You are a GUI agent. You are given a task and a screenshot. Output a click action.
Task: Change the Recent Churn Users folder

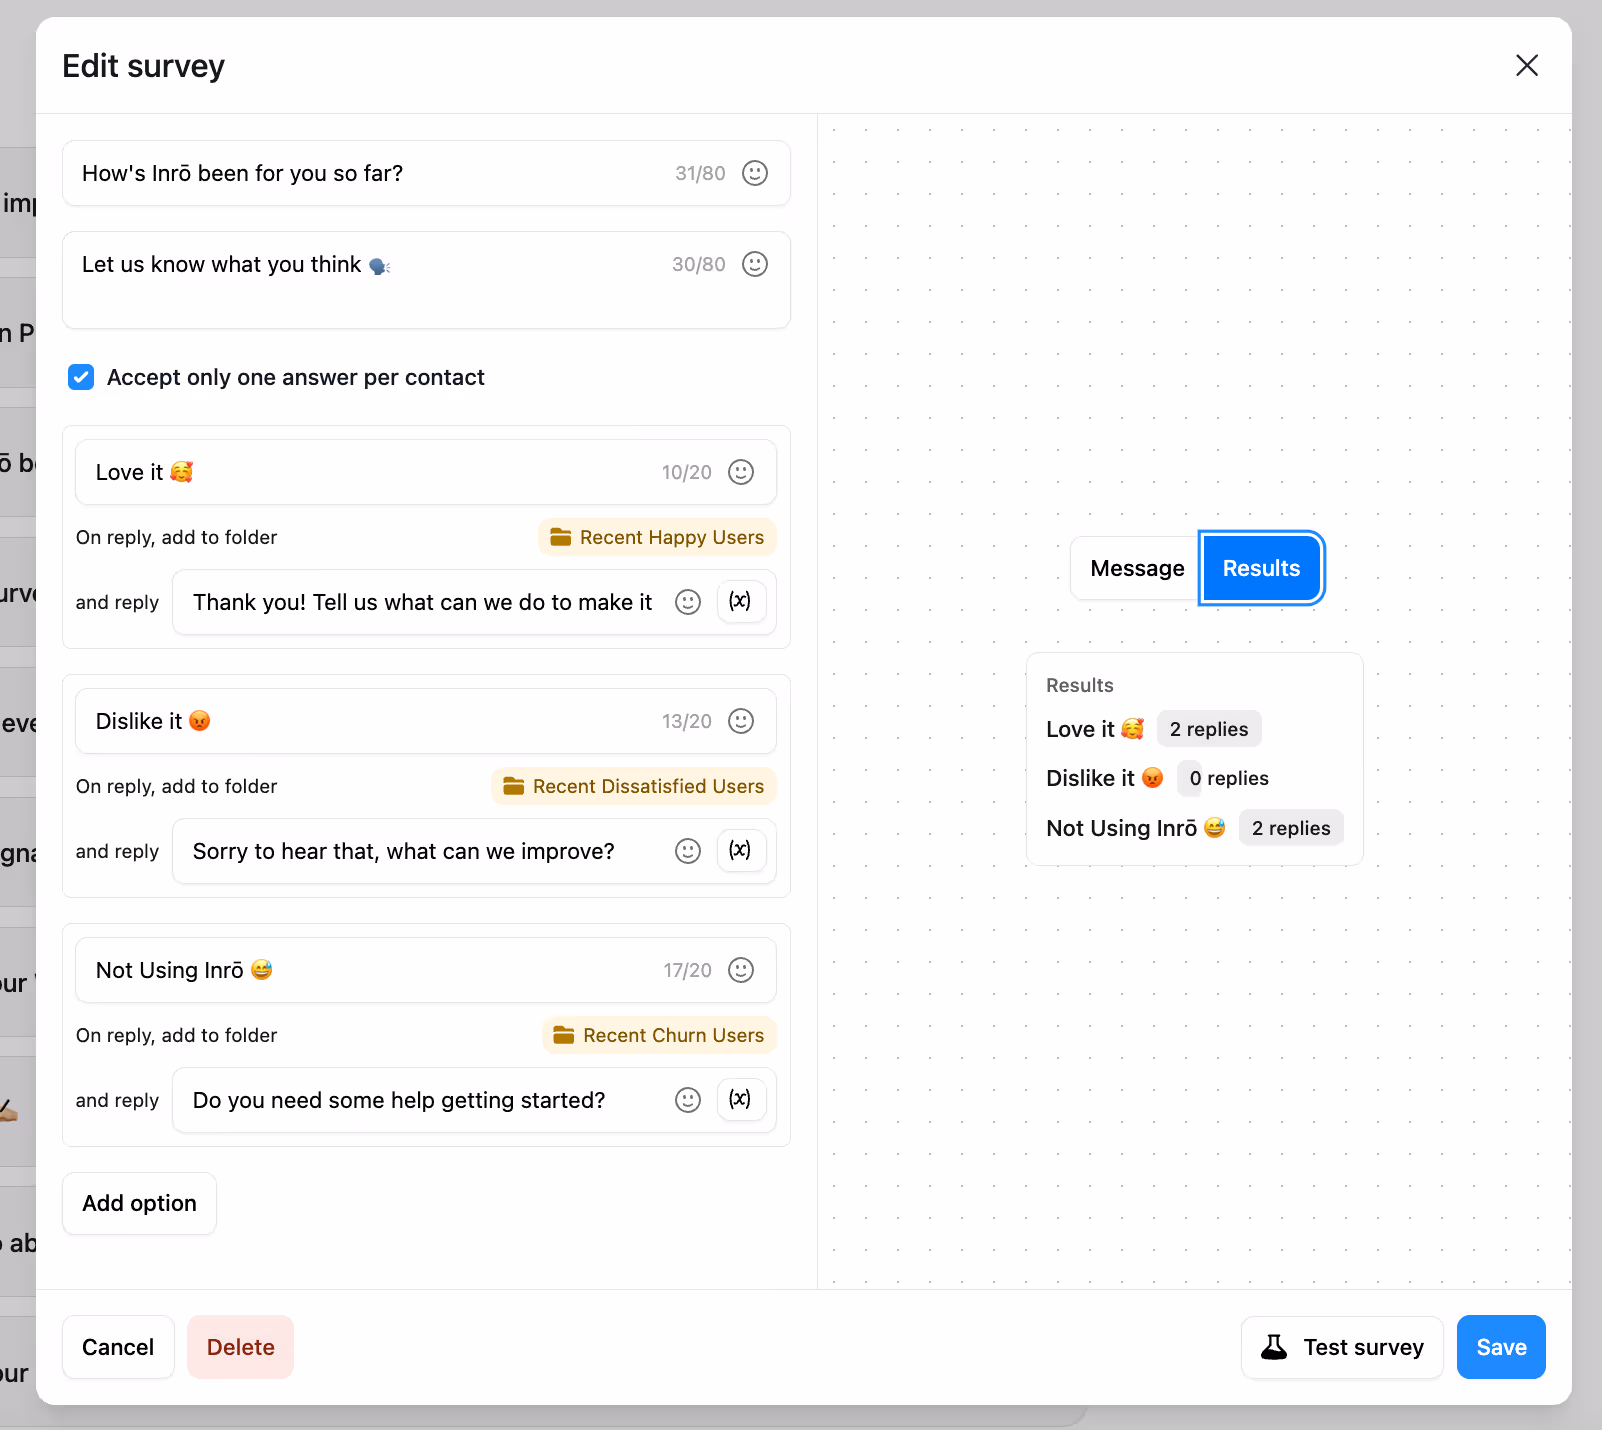[x=659, y=1035]
